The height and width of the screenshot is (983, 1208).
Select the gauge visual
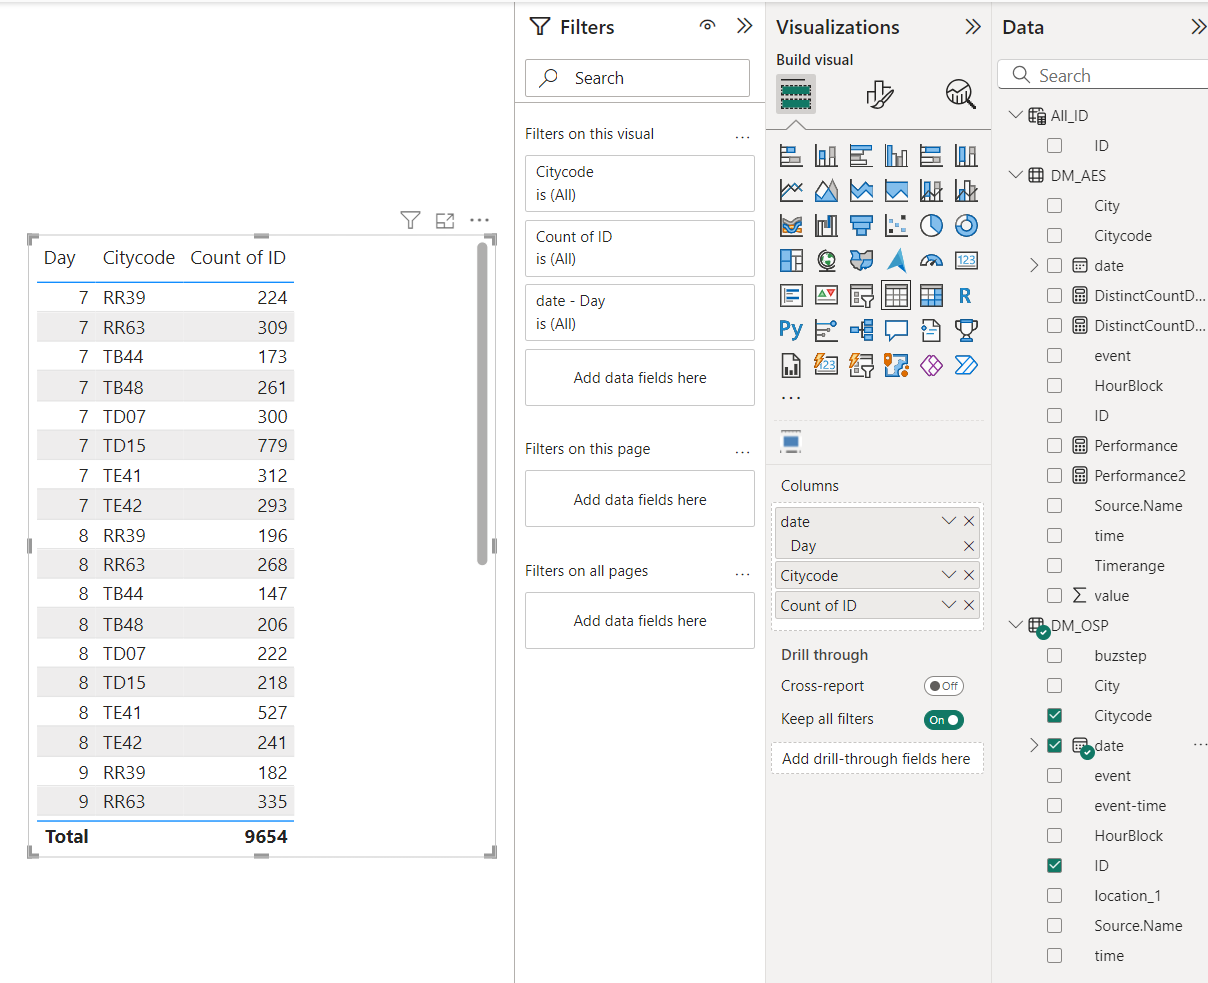click(x=931, y=260)
